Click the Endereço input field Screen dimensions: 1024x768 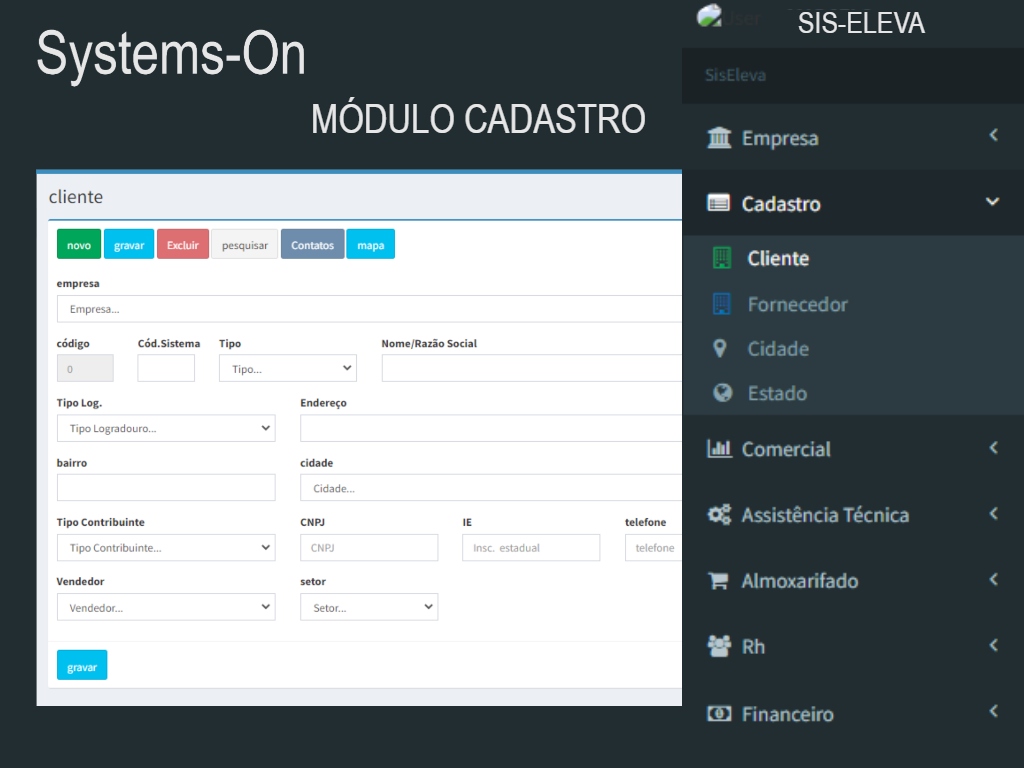tap(491, 428)
